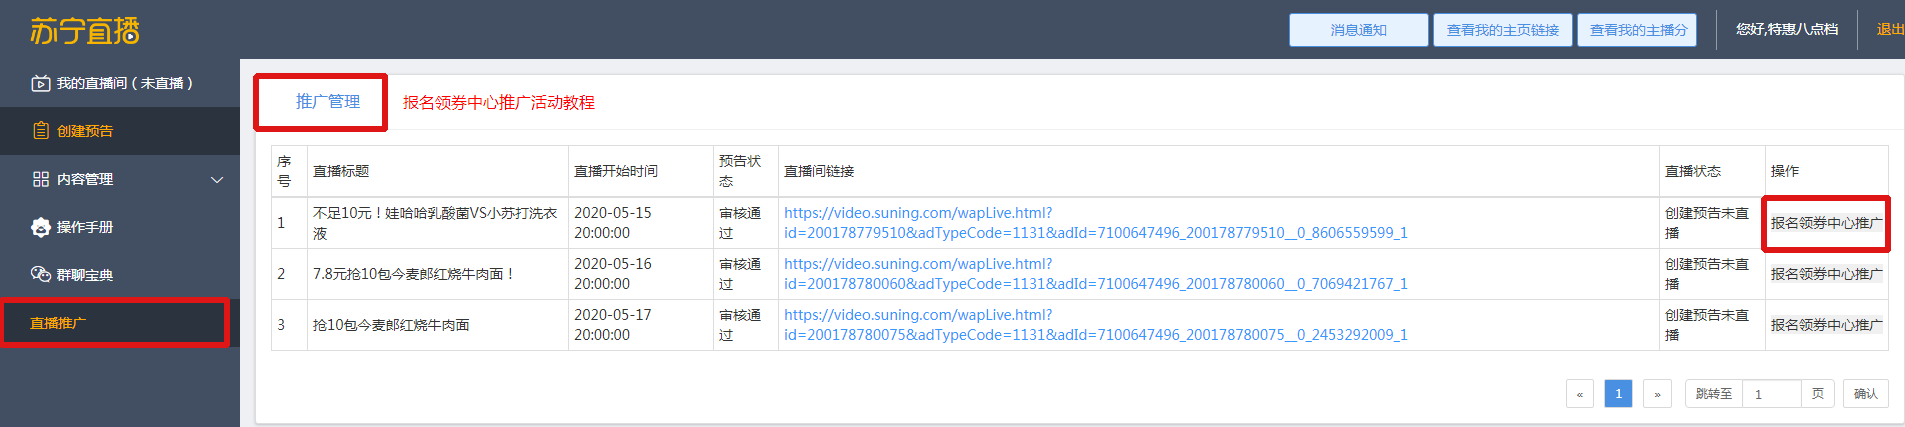Open live link ending 8606559599_1
Screen dimensions: 1905x427
[1095, 223]
